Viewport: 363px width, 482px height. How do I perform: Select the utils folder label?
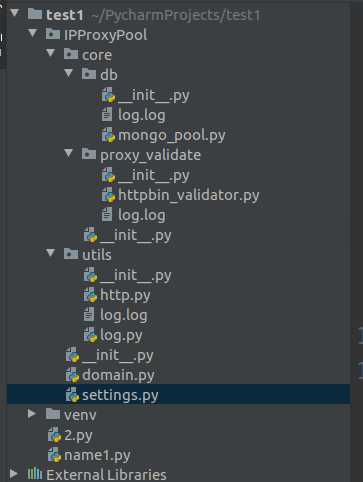[97, 255]
